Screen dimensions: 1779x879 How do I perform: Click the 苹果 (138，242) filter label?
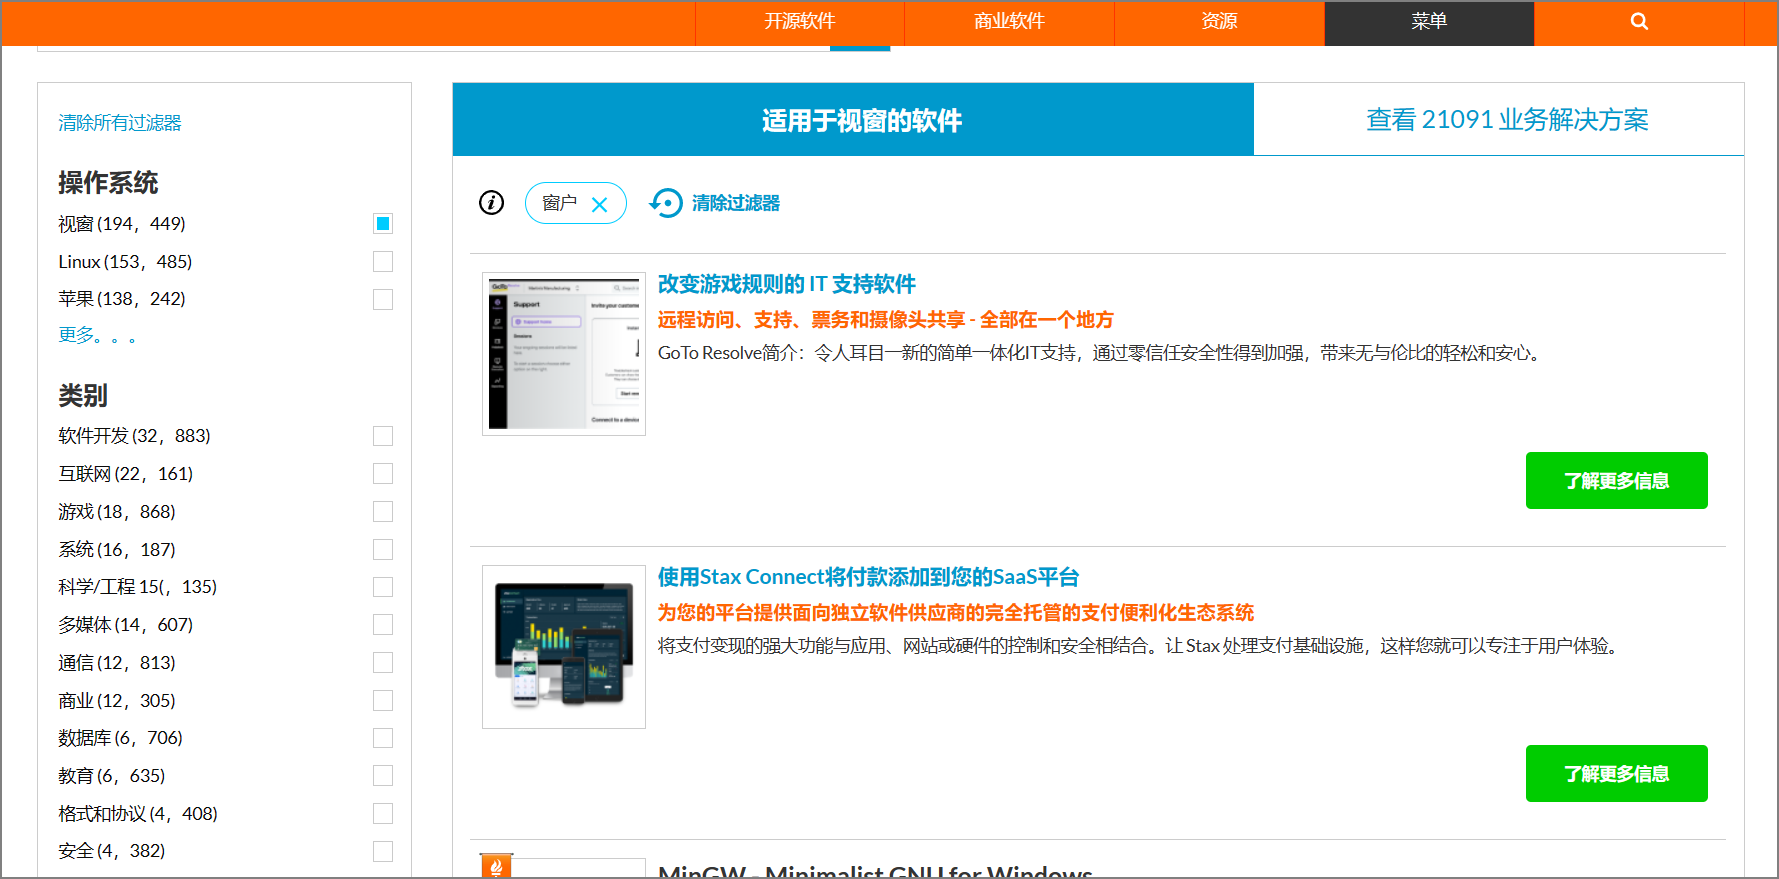tap(122, 299)
